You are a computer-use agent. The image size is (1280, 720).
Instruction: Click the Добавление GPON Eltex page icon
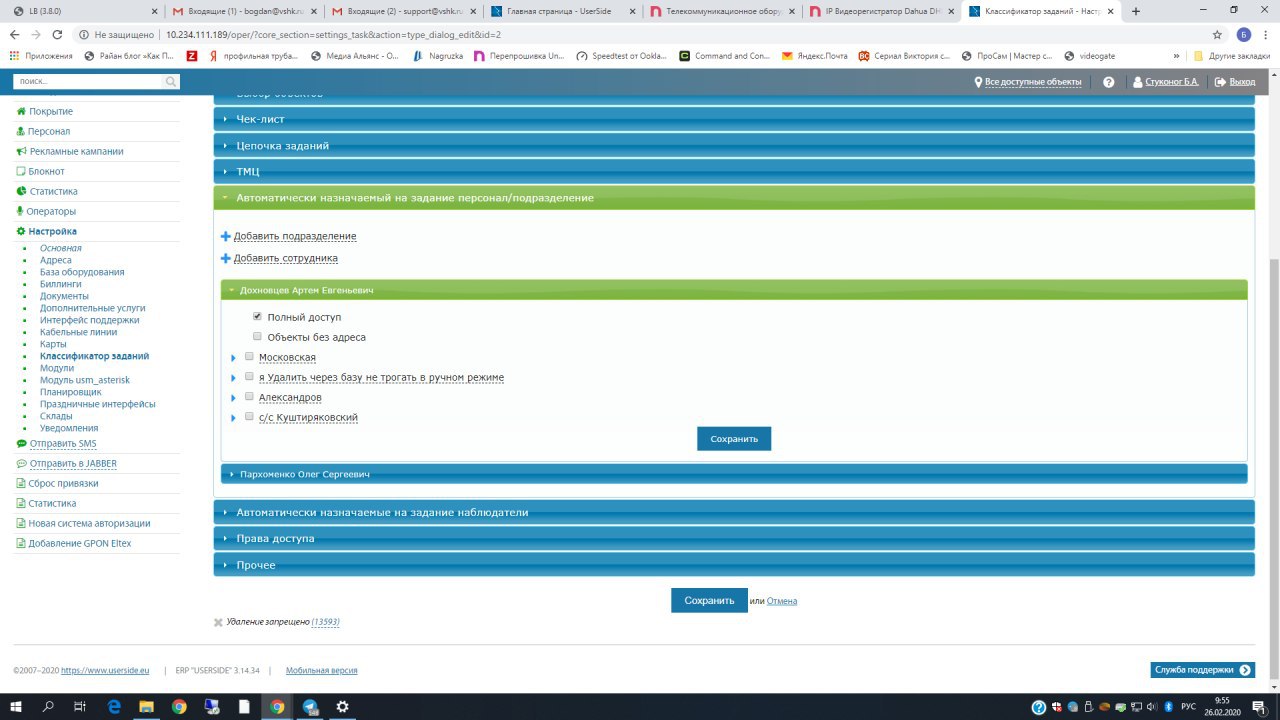[20, 543]
